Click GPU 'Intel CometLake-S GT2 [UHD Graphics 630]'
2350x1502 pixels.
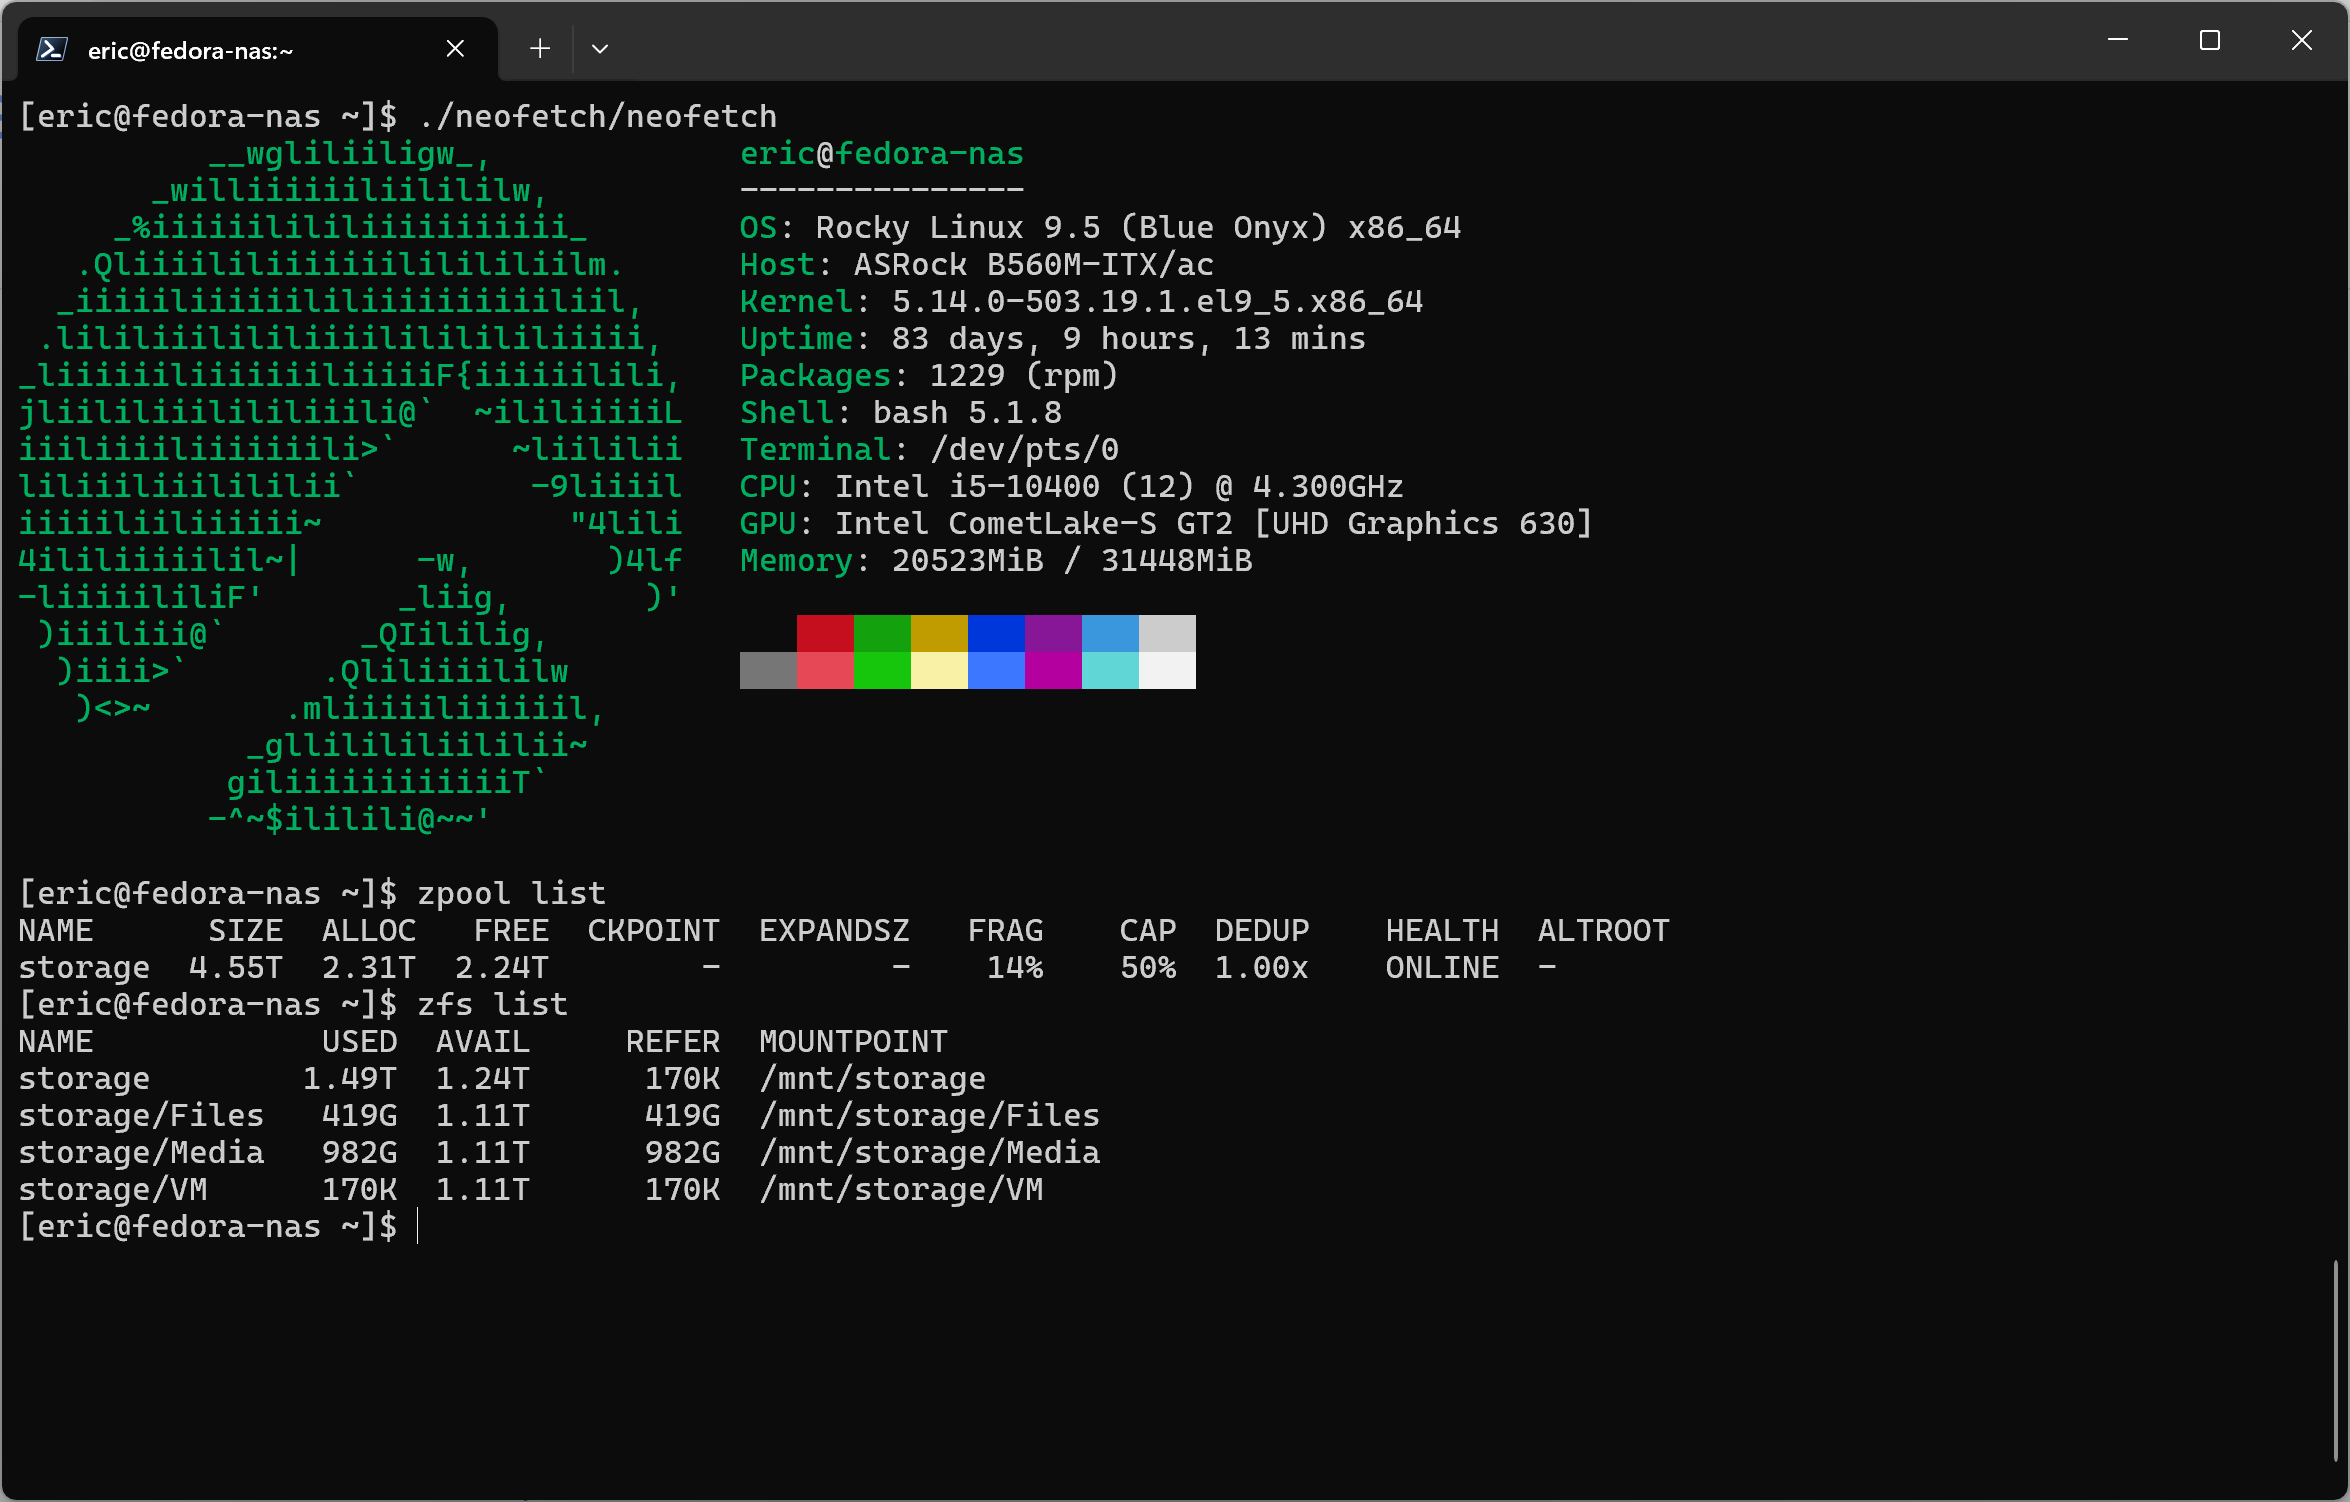point(1214,523)
